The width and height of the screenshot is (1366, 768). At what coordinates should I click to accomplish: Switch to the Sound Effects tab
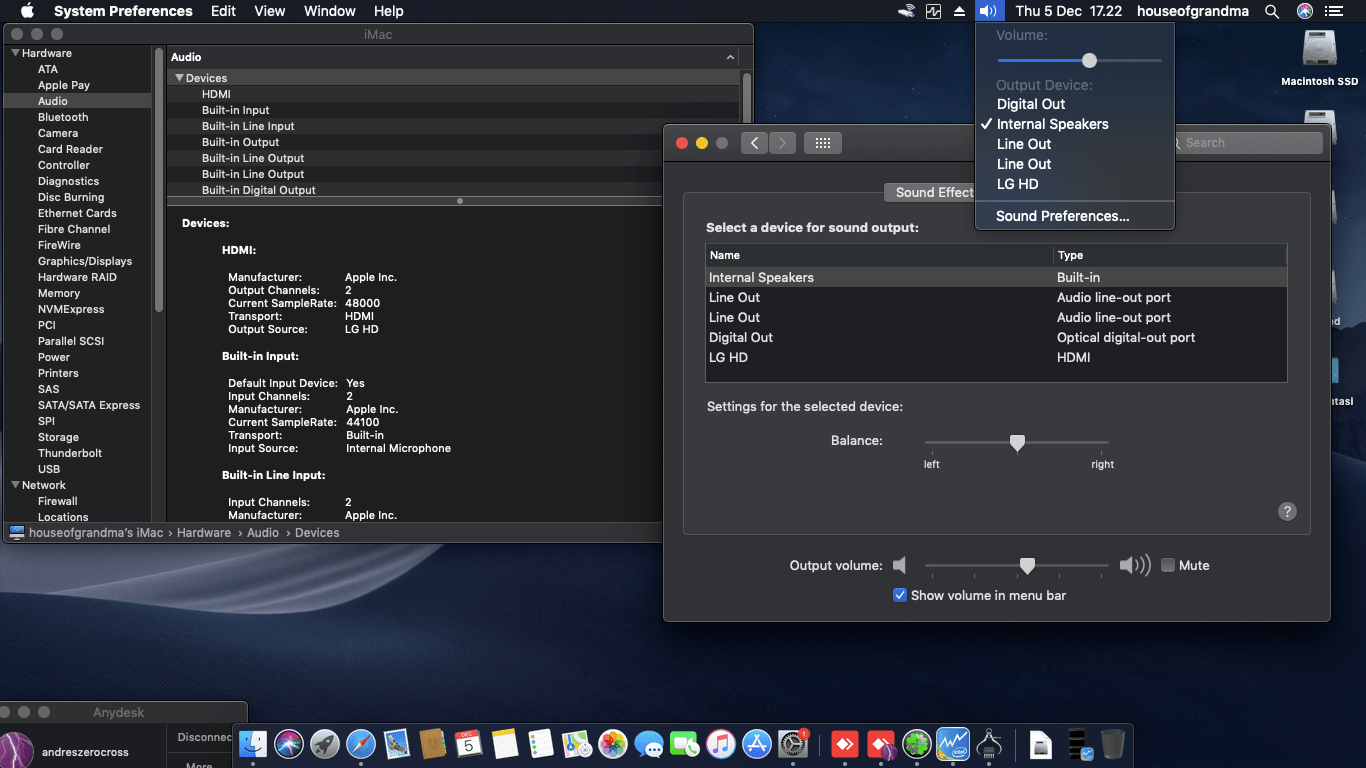pos(928,192)
